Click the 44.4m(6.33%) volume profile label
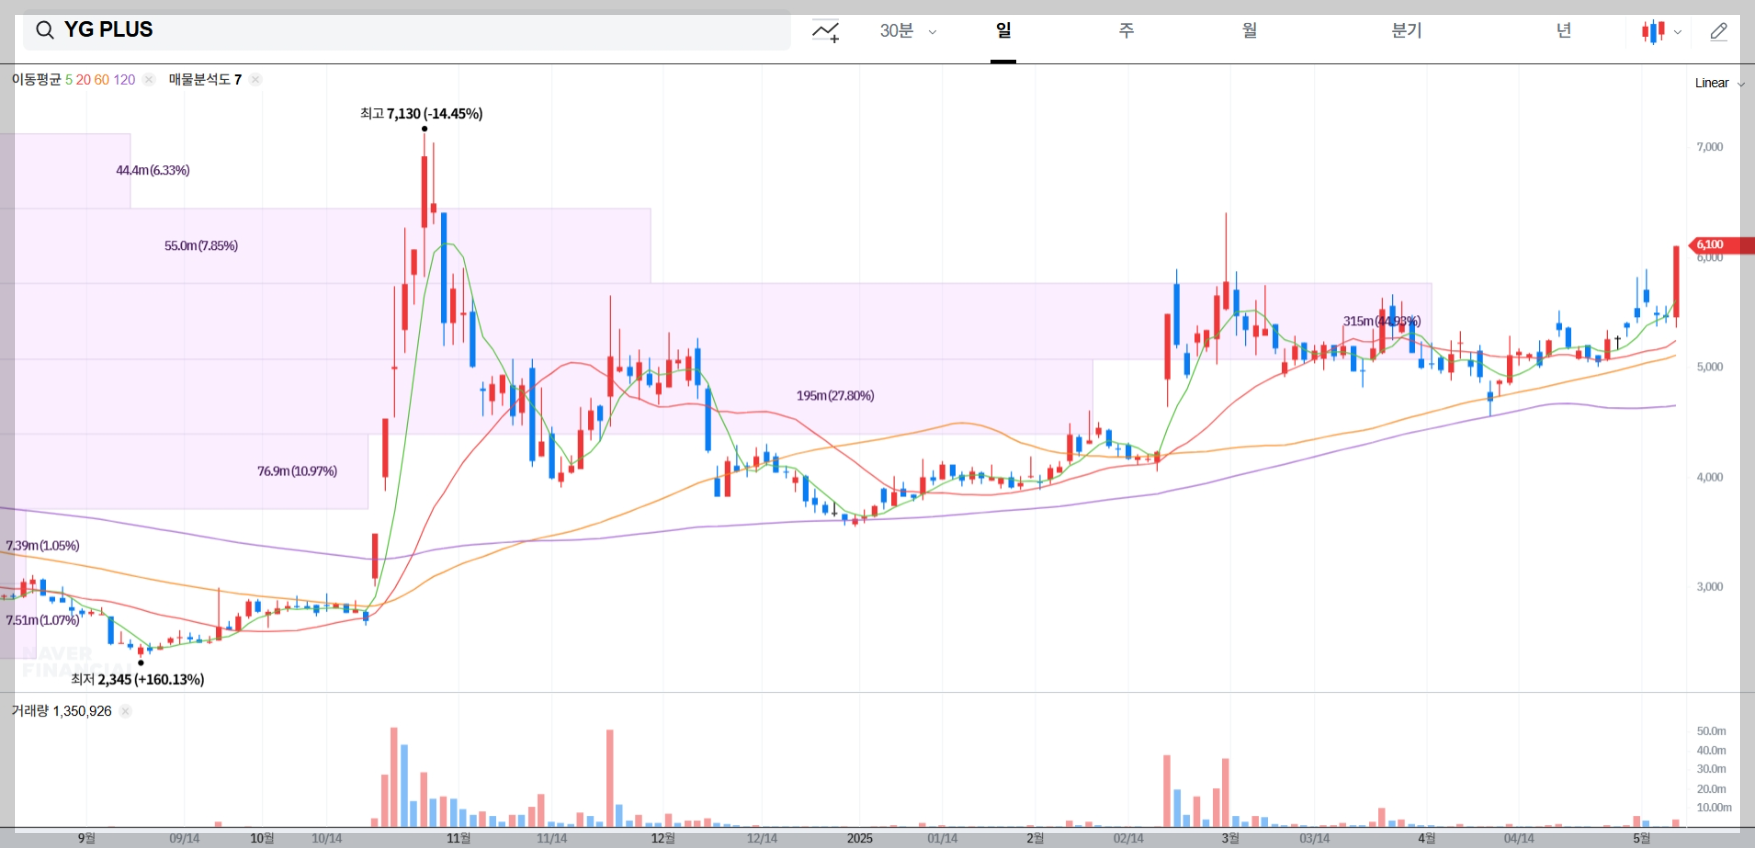Image resolution: width=1755 pixels, height=848 pixels. [x=153, y=170]
